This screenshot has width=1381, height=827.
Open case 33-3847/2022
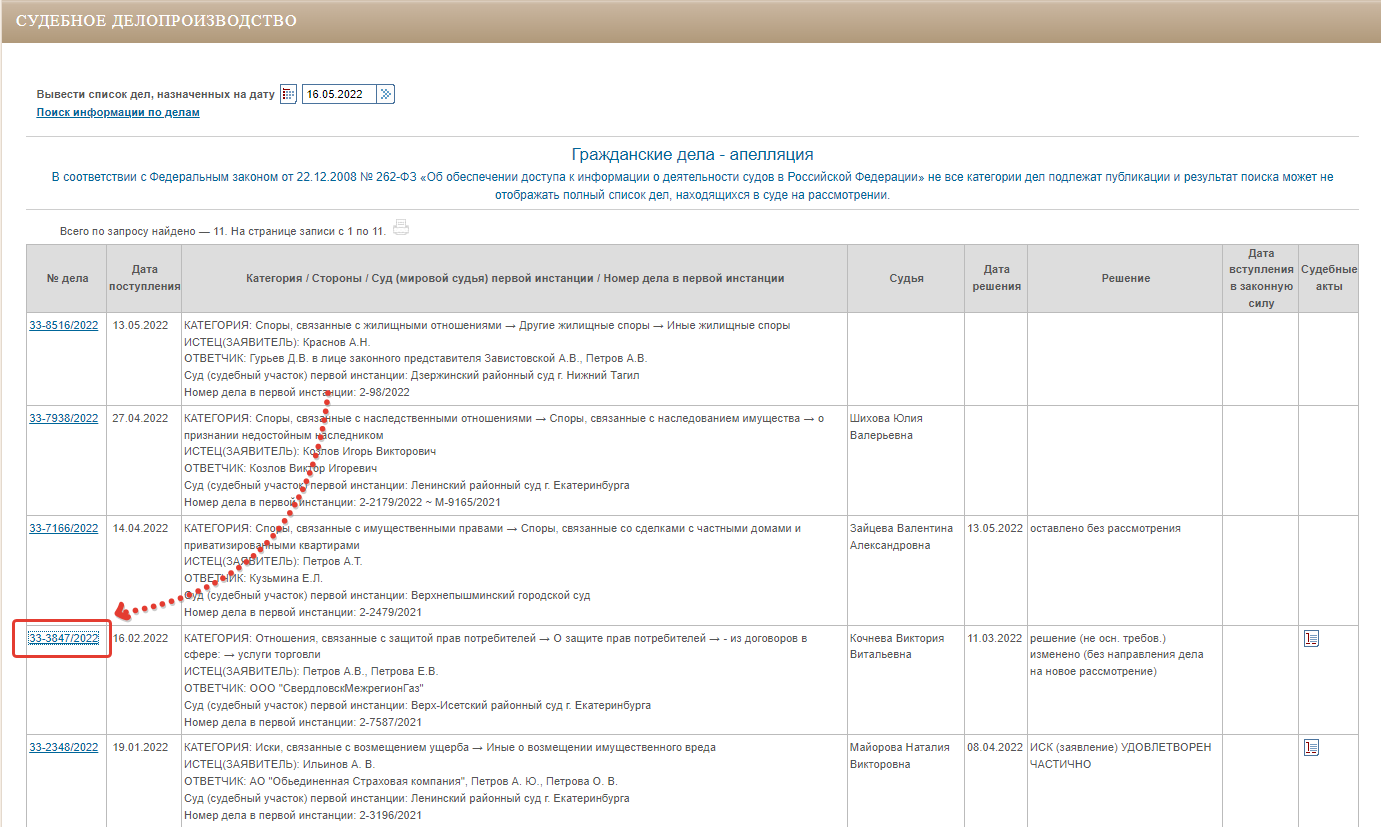coord(64,638)
